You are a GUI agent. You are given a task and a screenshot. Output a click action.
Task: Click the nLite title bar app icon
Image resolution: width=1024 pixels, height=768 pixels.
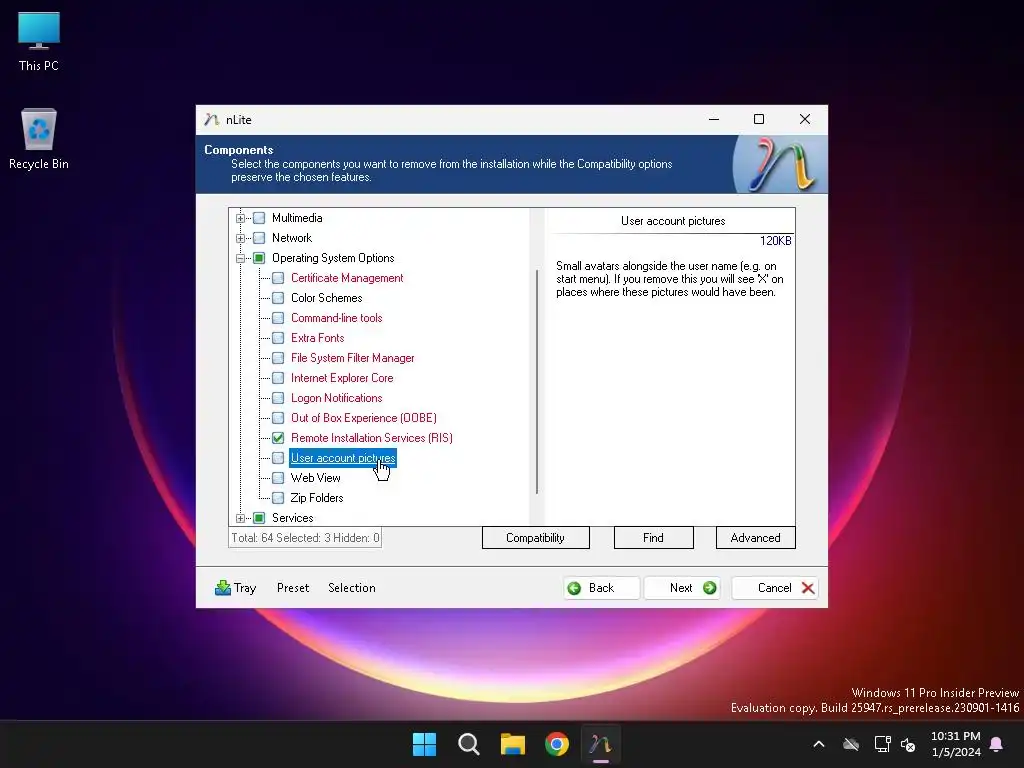point(211,120)
